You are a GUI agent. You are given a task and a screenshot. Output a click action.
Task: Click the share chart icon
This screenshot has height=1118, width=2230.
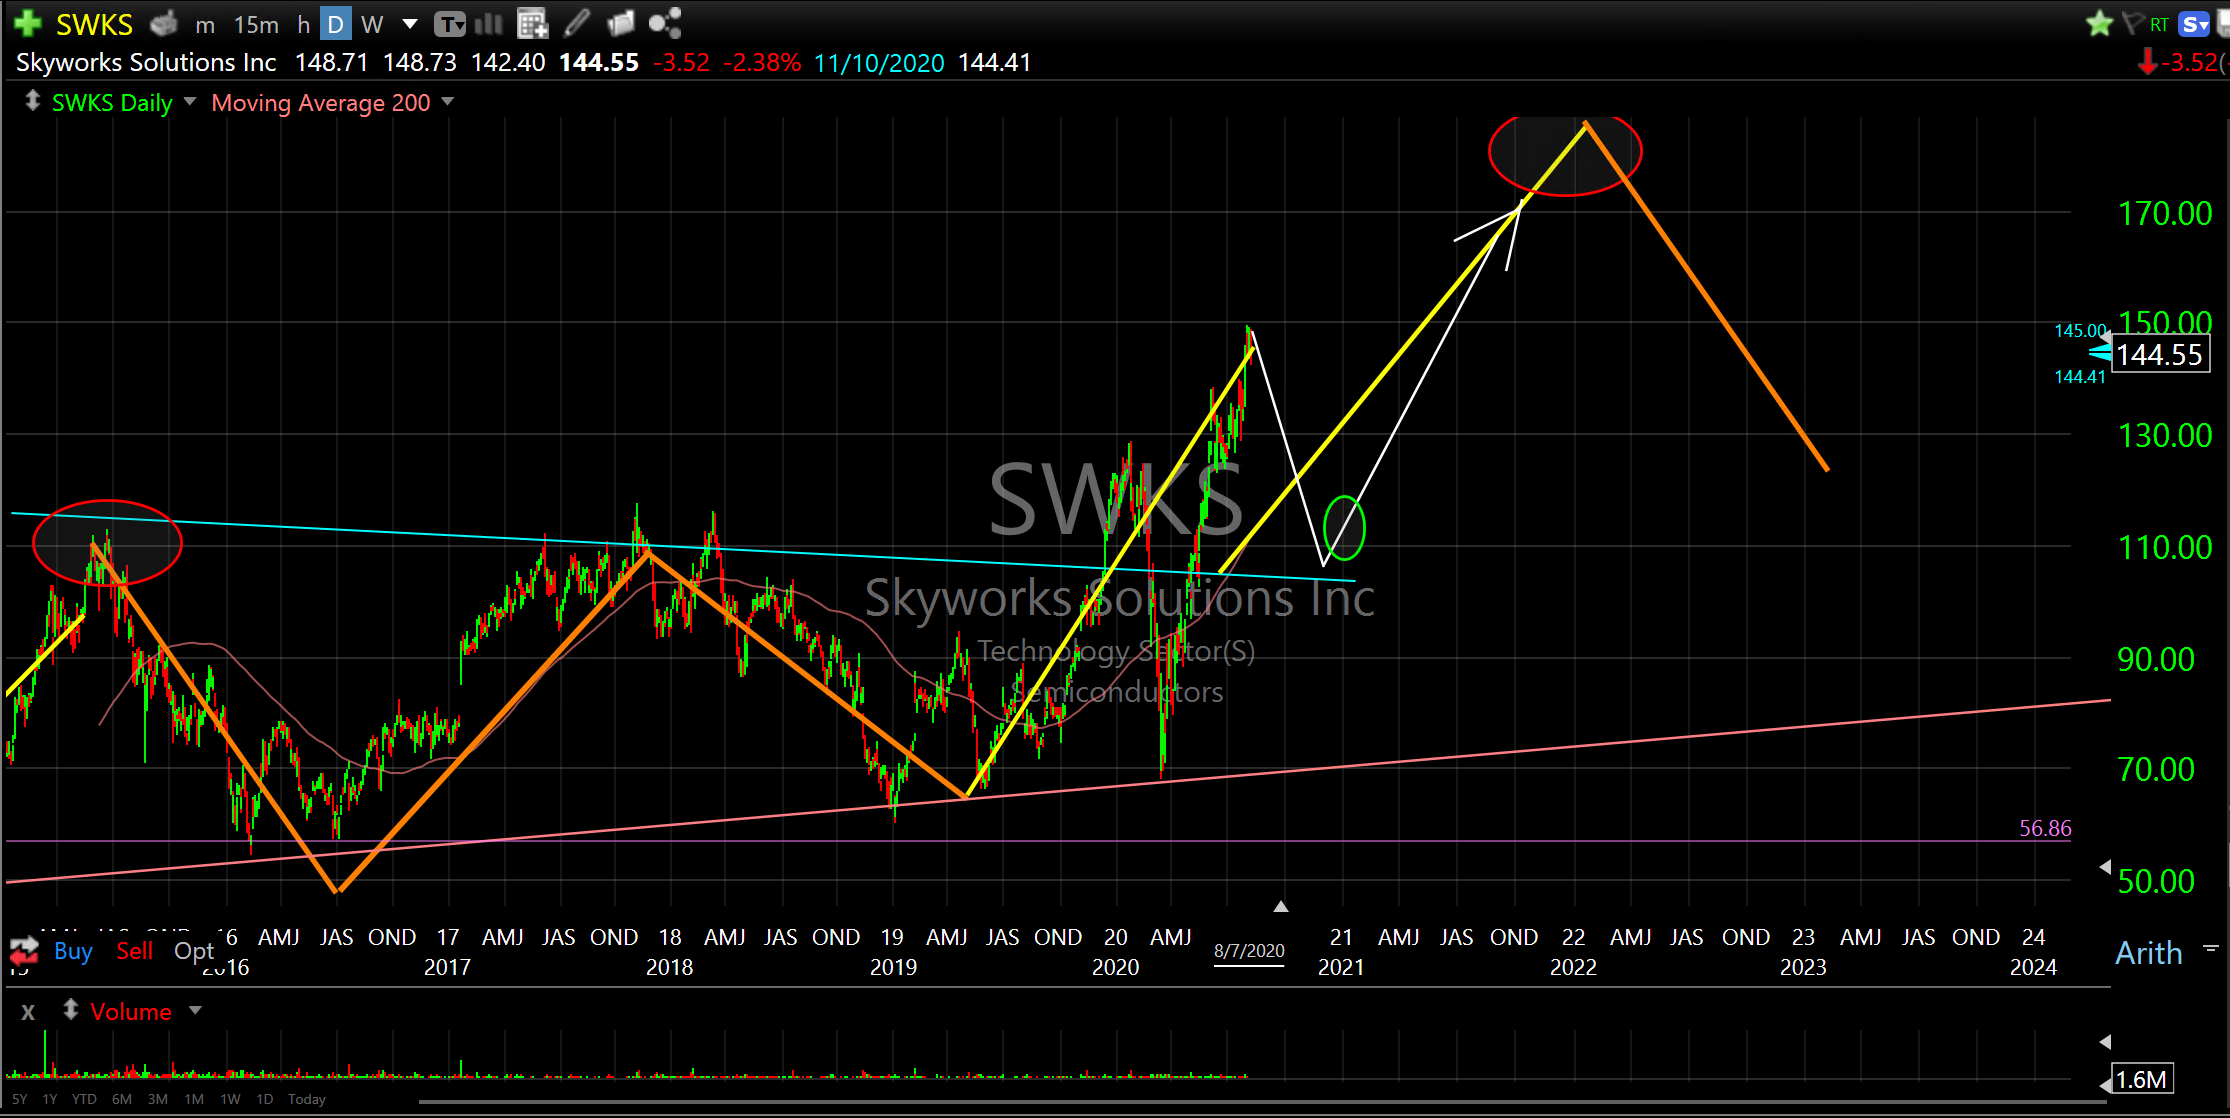tap(664, 22)
